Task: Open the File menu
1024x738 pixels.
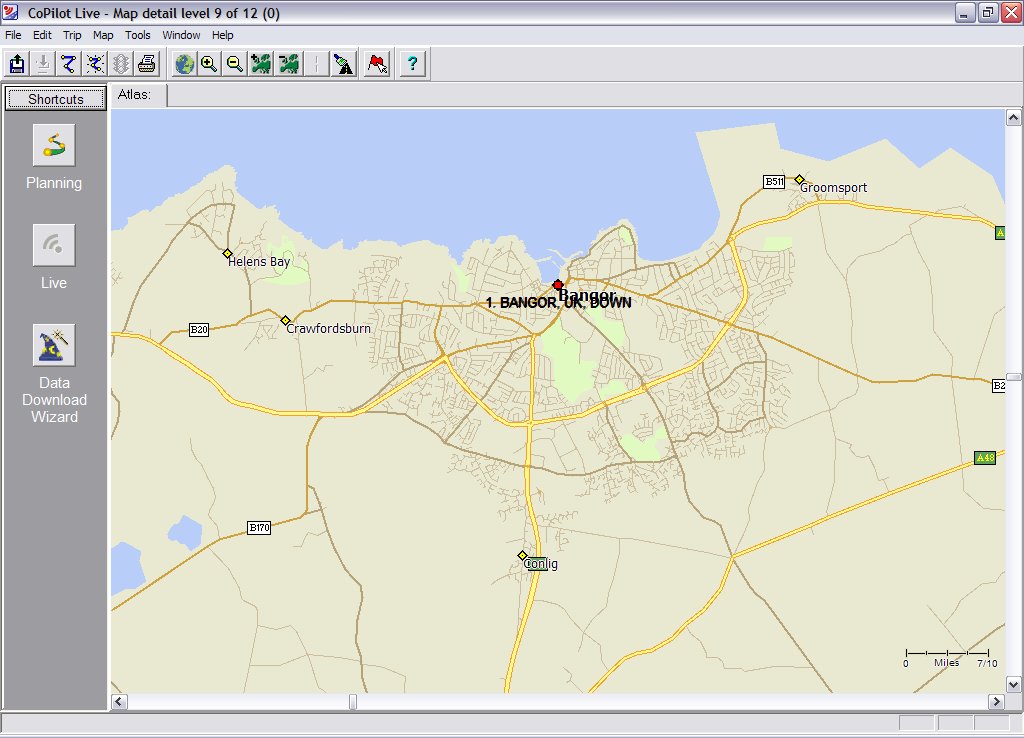Action: coord(13,35)
